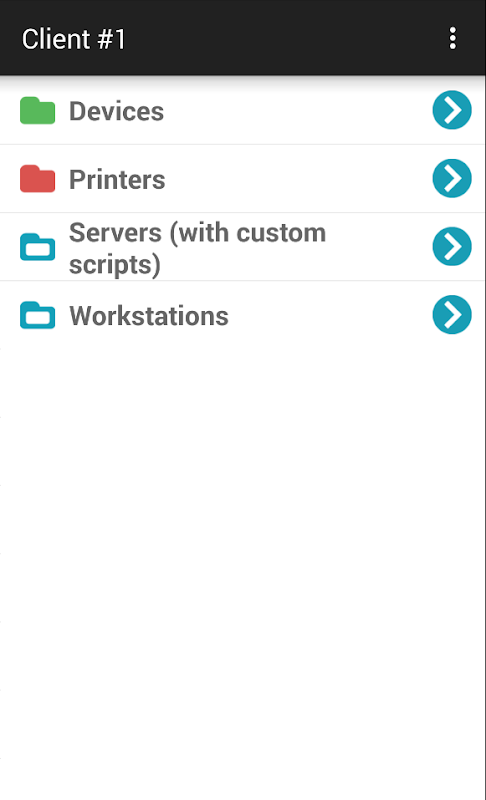Click the blue Servers folder icon
This screenshot has width=486, height=800.
click(37, 247)
